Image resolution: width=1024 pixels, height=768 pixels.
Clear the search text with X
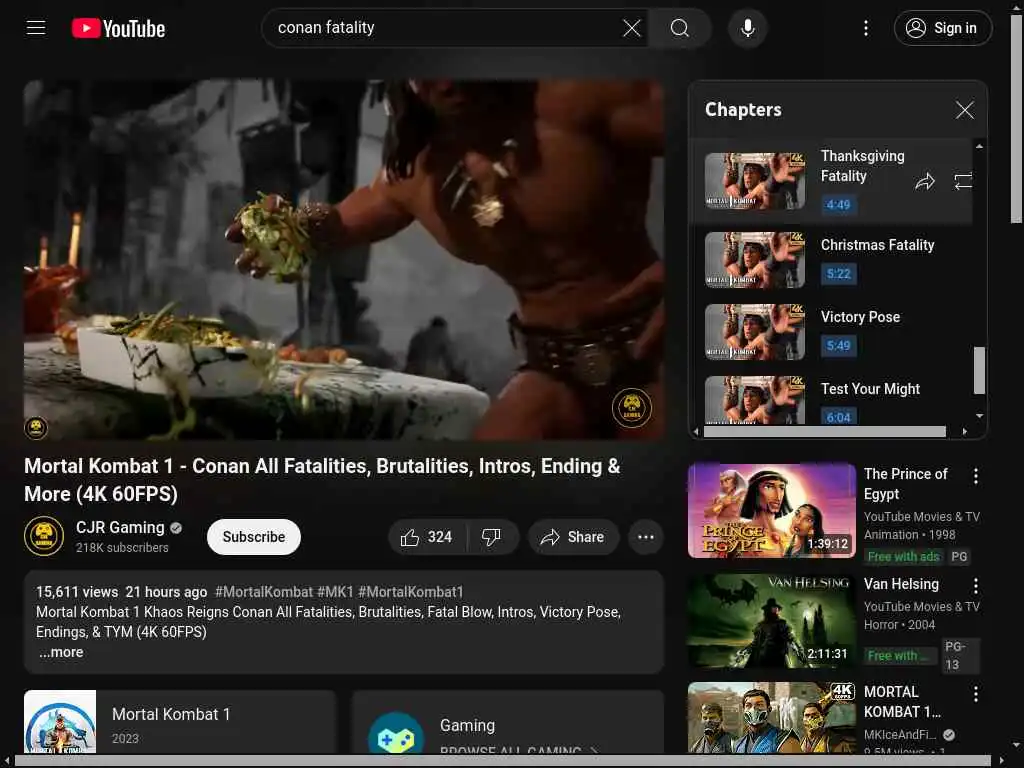[632, 28]
